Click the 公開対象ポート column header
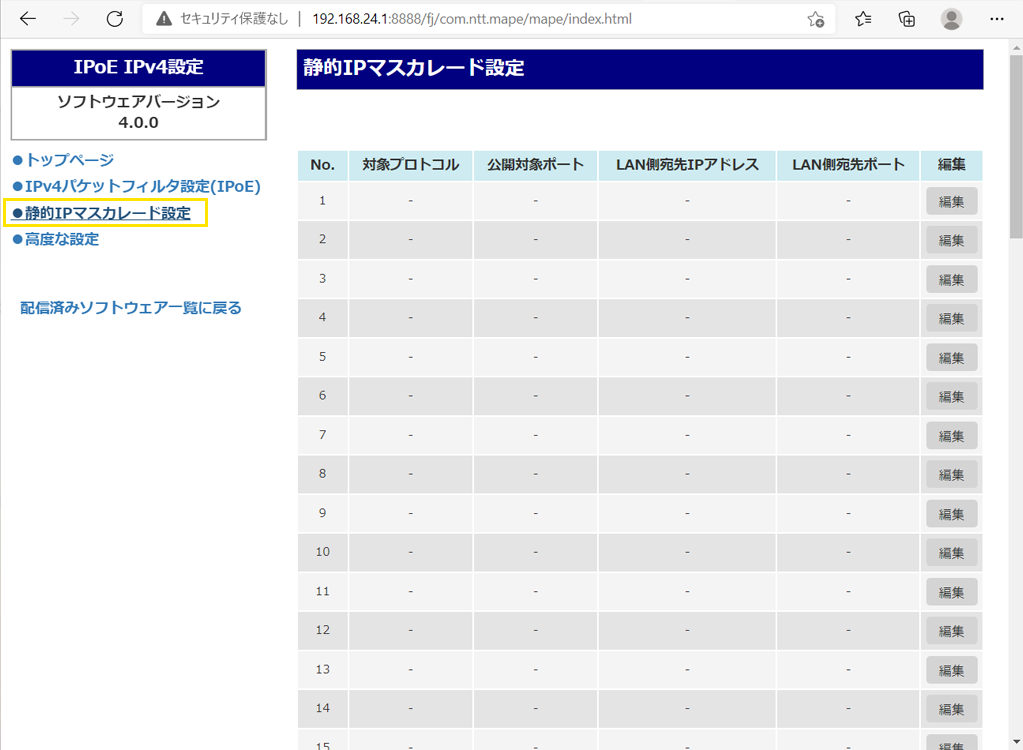The width and height of the screenshot is (1023, 750). tap(535, 165)
